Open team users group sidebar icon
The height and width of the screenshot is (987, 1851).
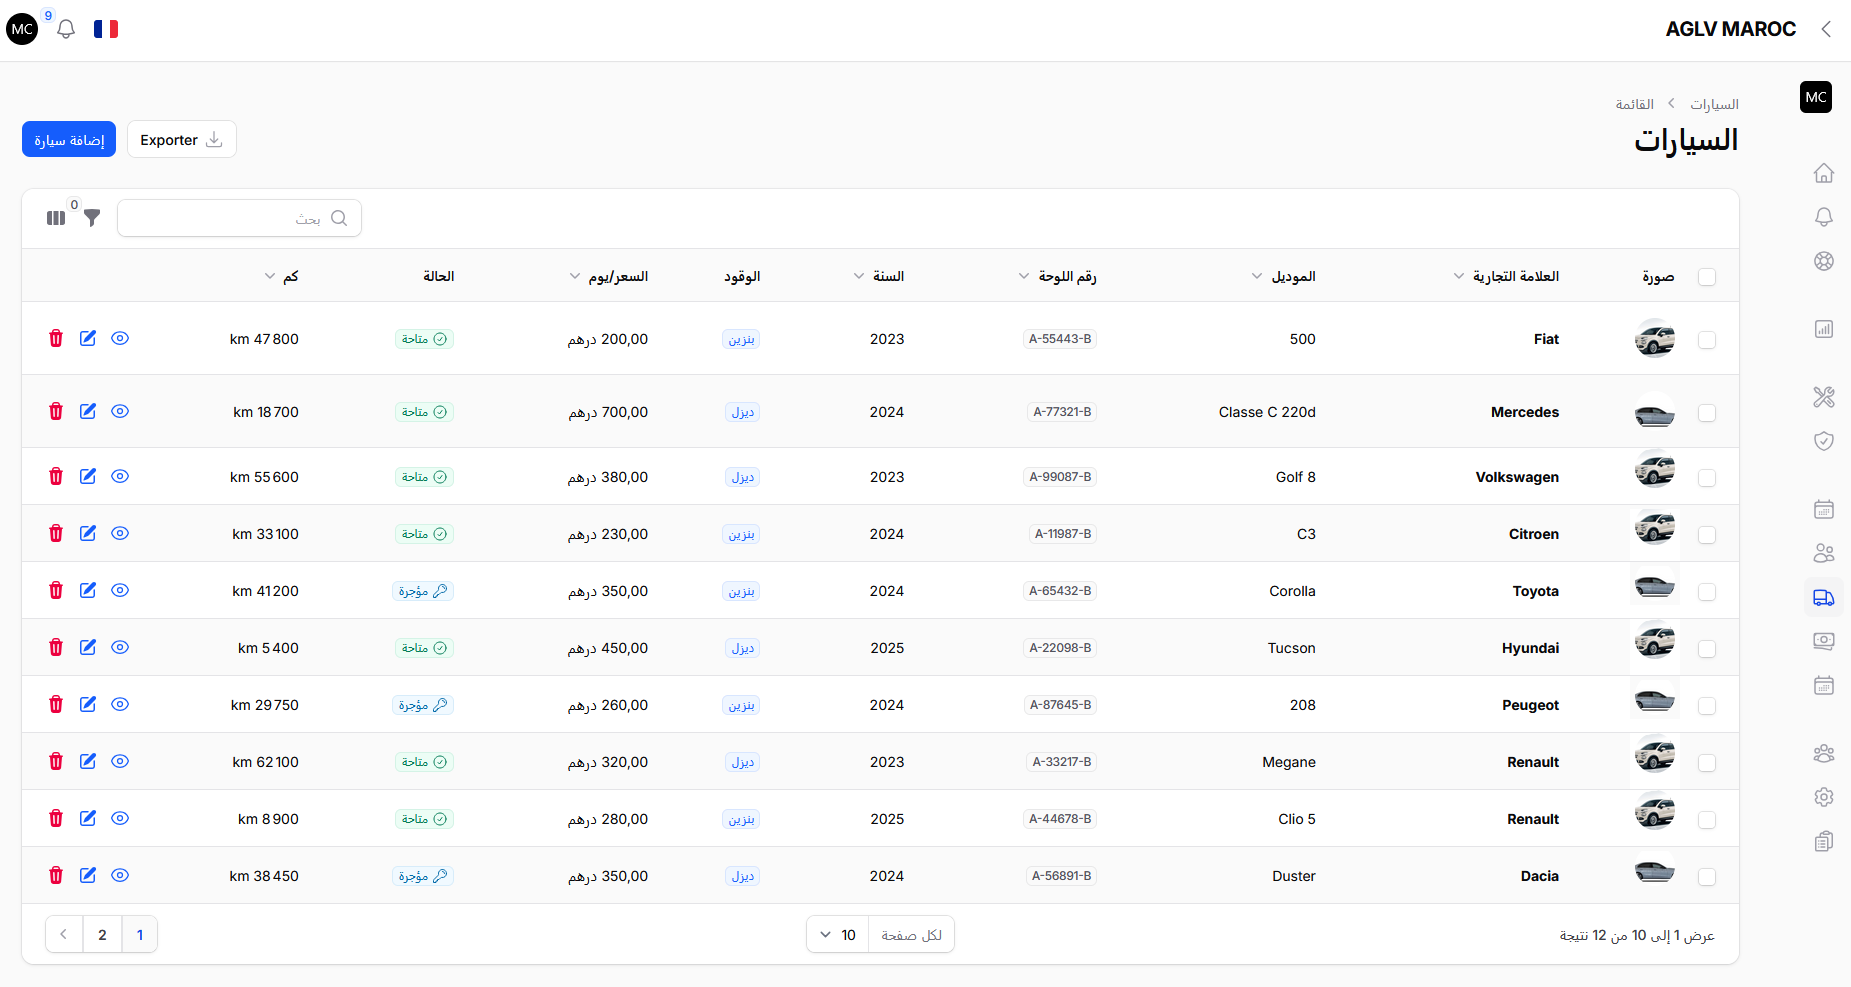[1824, 753]
